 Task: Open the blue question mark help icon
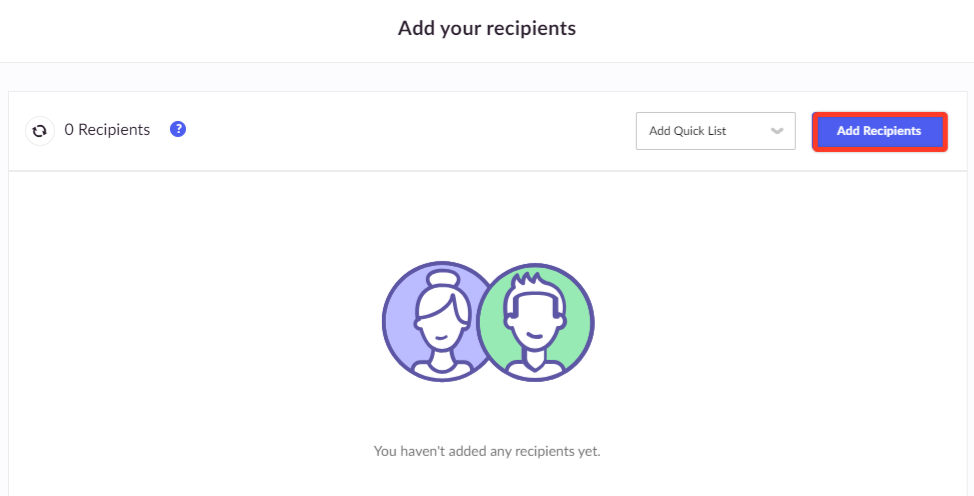[178, 129]
